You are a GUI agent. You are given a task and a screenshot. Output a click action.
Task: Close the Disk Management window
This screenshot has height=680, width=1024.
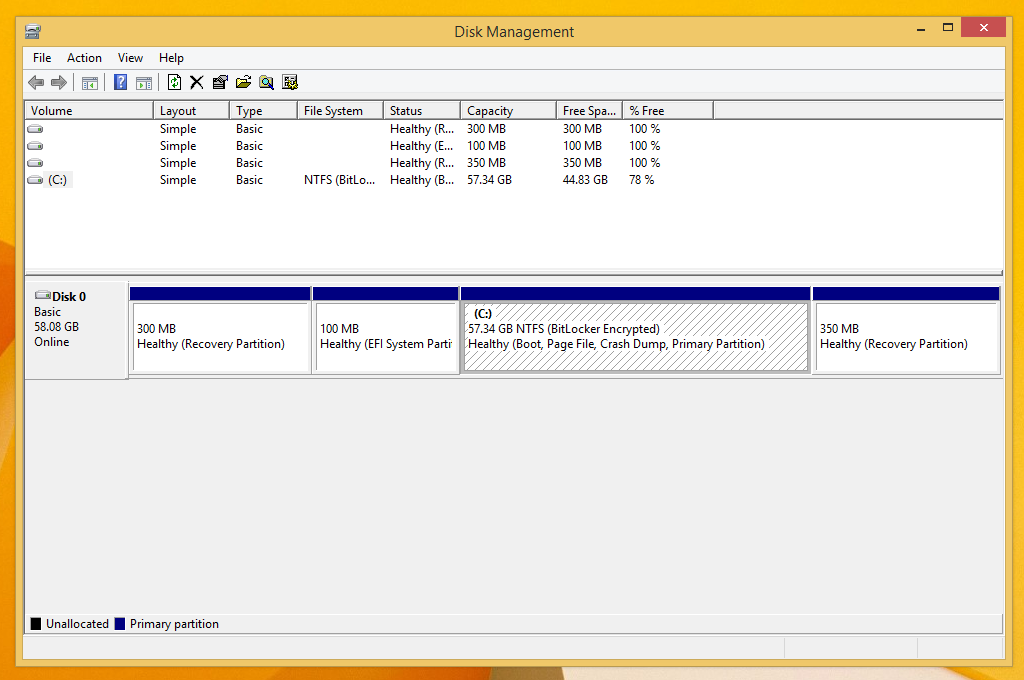(x=984, y=27)
